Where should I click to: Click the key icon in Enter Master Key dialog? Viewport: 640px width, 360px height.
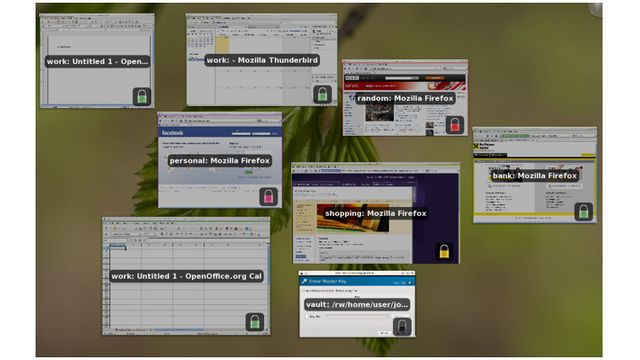click(304, 281)
